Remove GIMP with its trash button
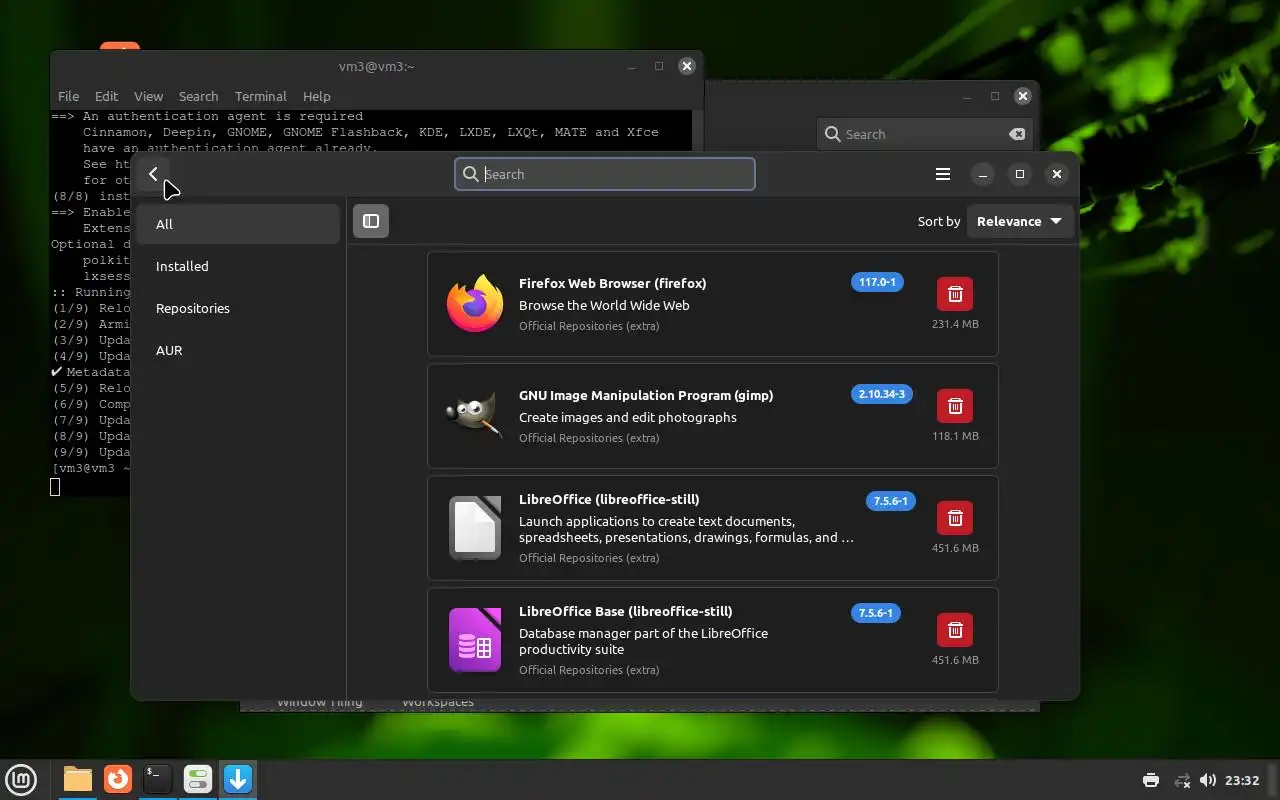 [955, 406]
